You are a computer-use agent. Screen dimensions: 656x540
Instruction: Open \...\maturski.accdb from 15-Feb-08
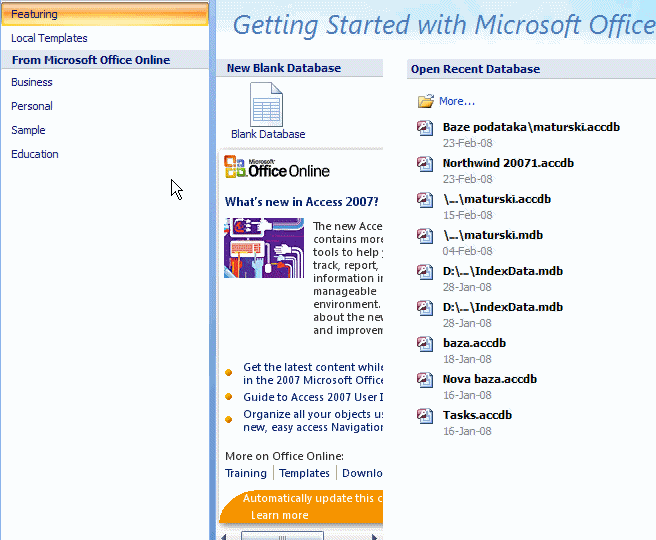click(497, 199)
